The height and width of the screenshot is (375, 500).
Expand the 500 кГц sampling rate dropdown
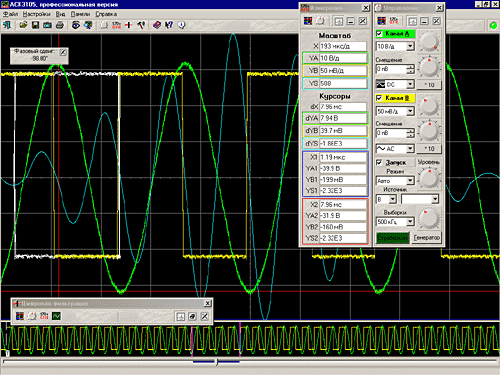(411, 222)
